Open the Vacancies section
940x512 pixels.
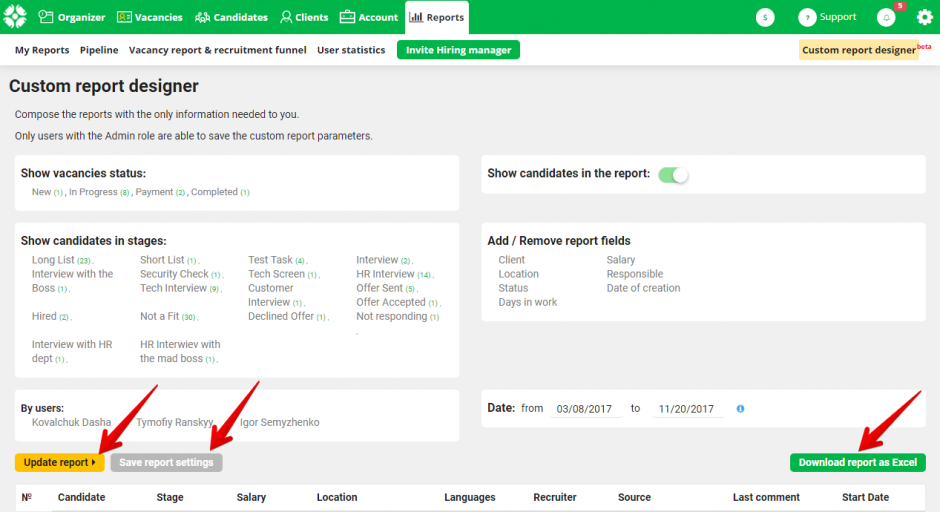pos(150,17)
